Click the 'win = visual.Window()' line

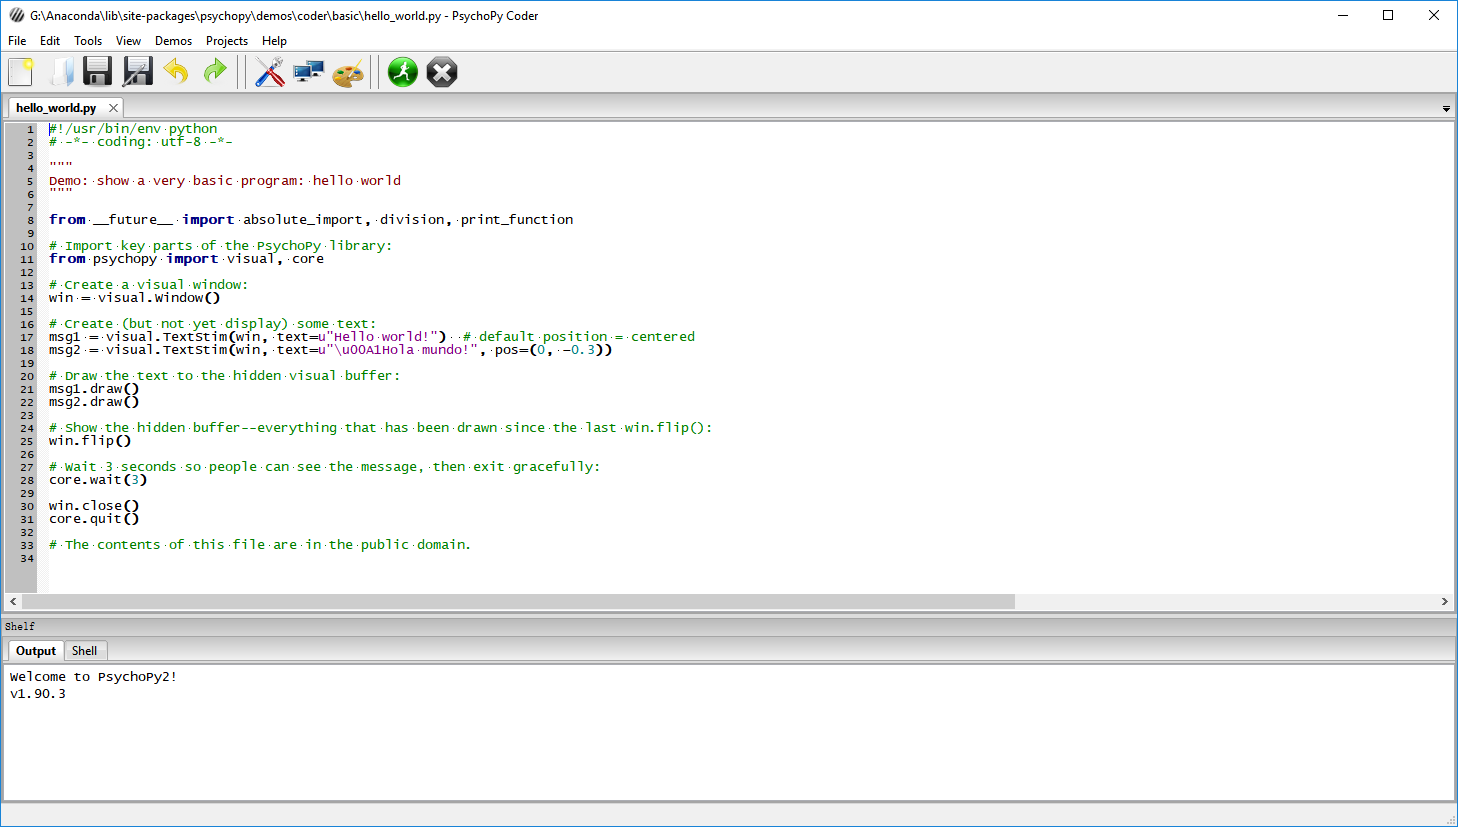point(134,298)
